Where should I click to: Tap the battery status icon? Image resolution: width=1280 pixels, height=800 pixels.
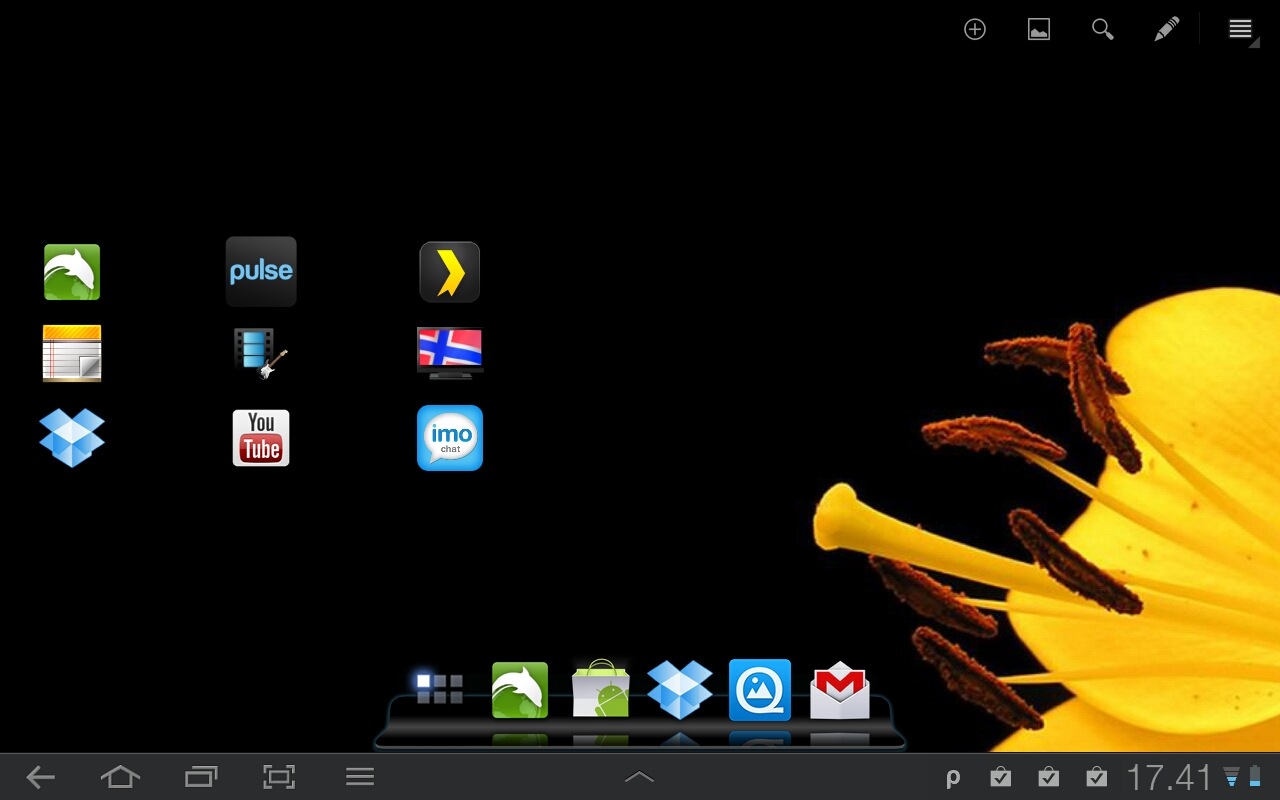1255,777
